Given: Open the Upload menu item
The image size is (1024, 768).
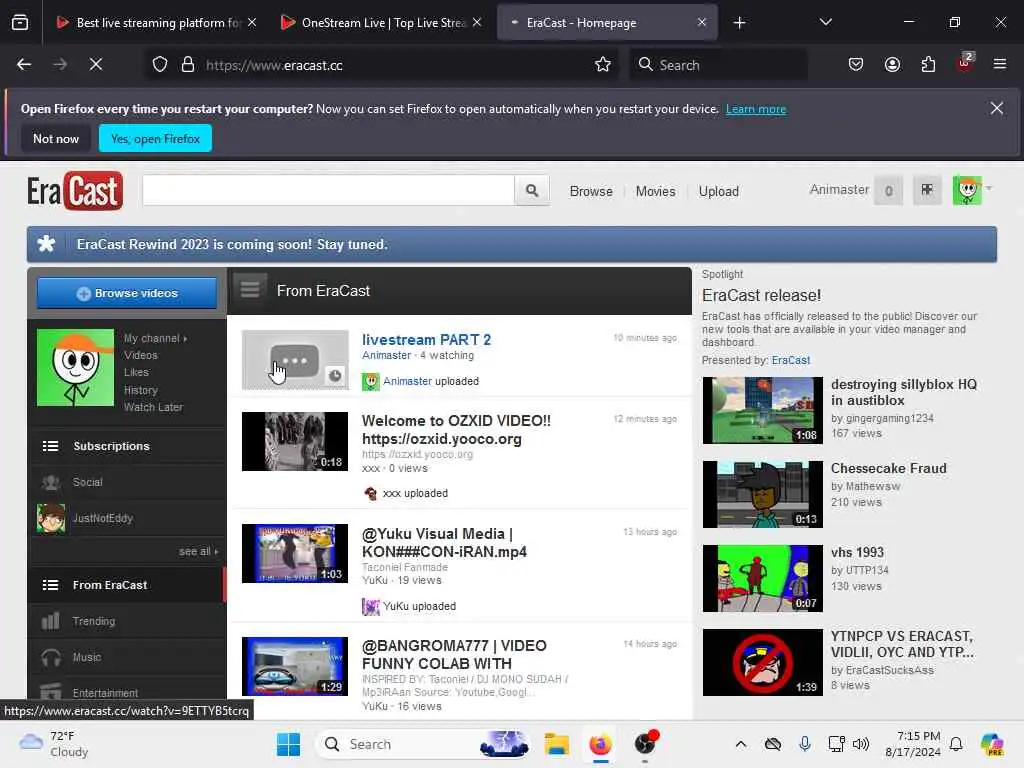Looking at the screenshot, I should [x=718, y=191].
